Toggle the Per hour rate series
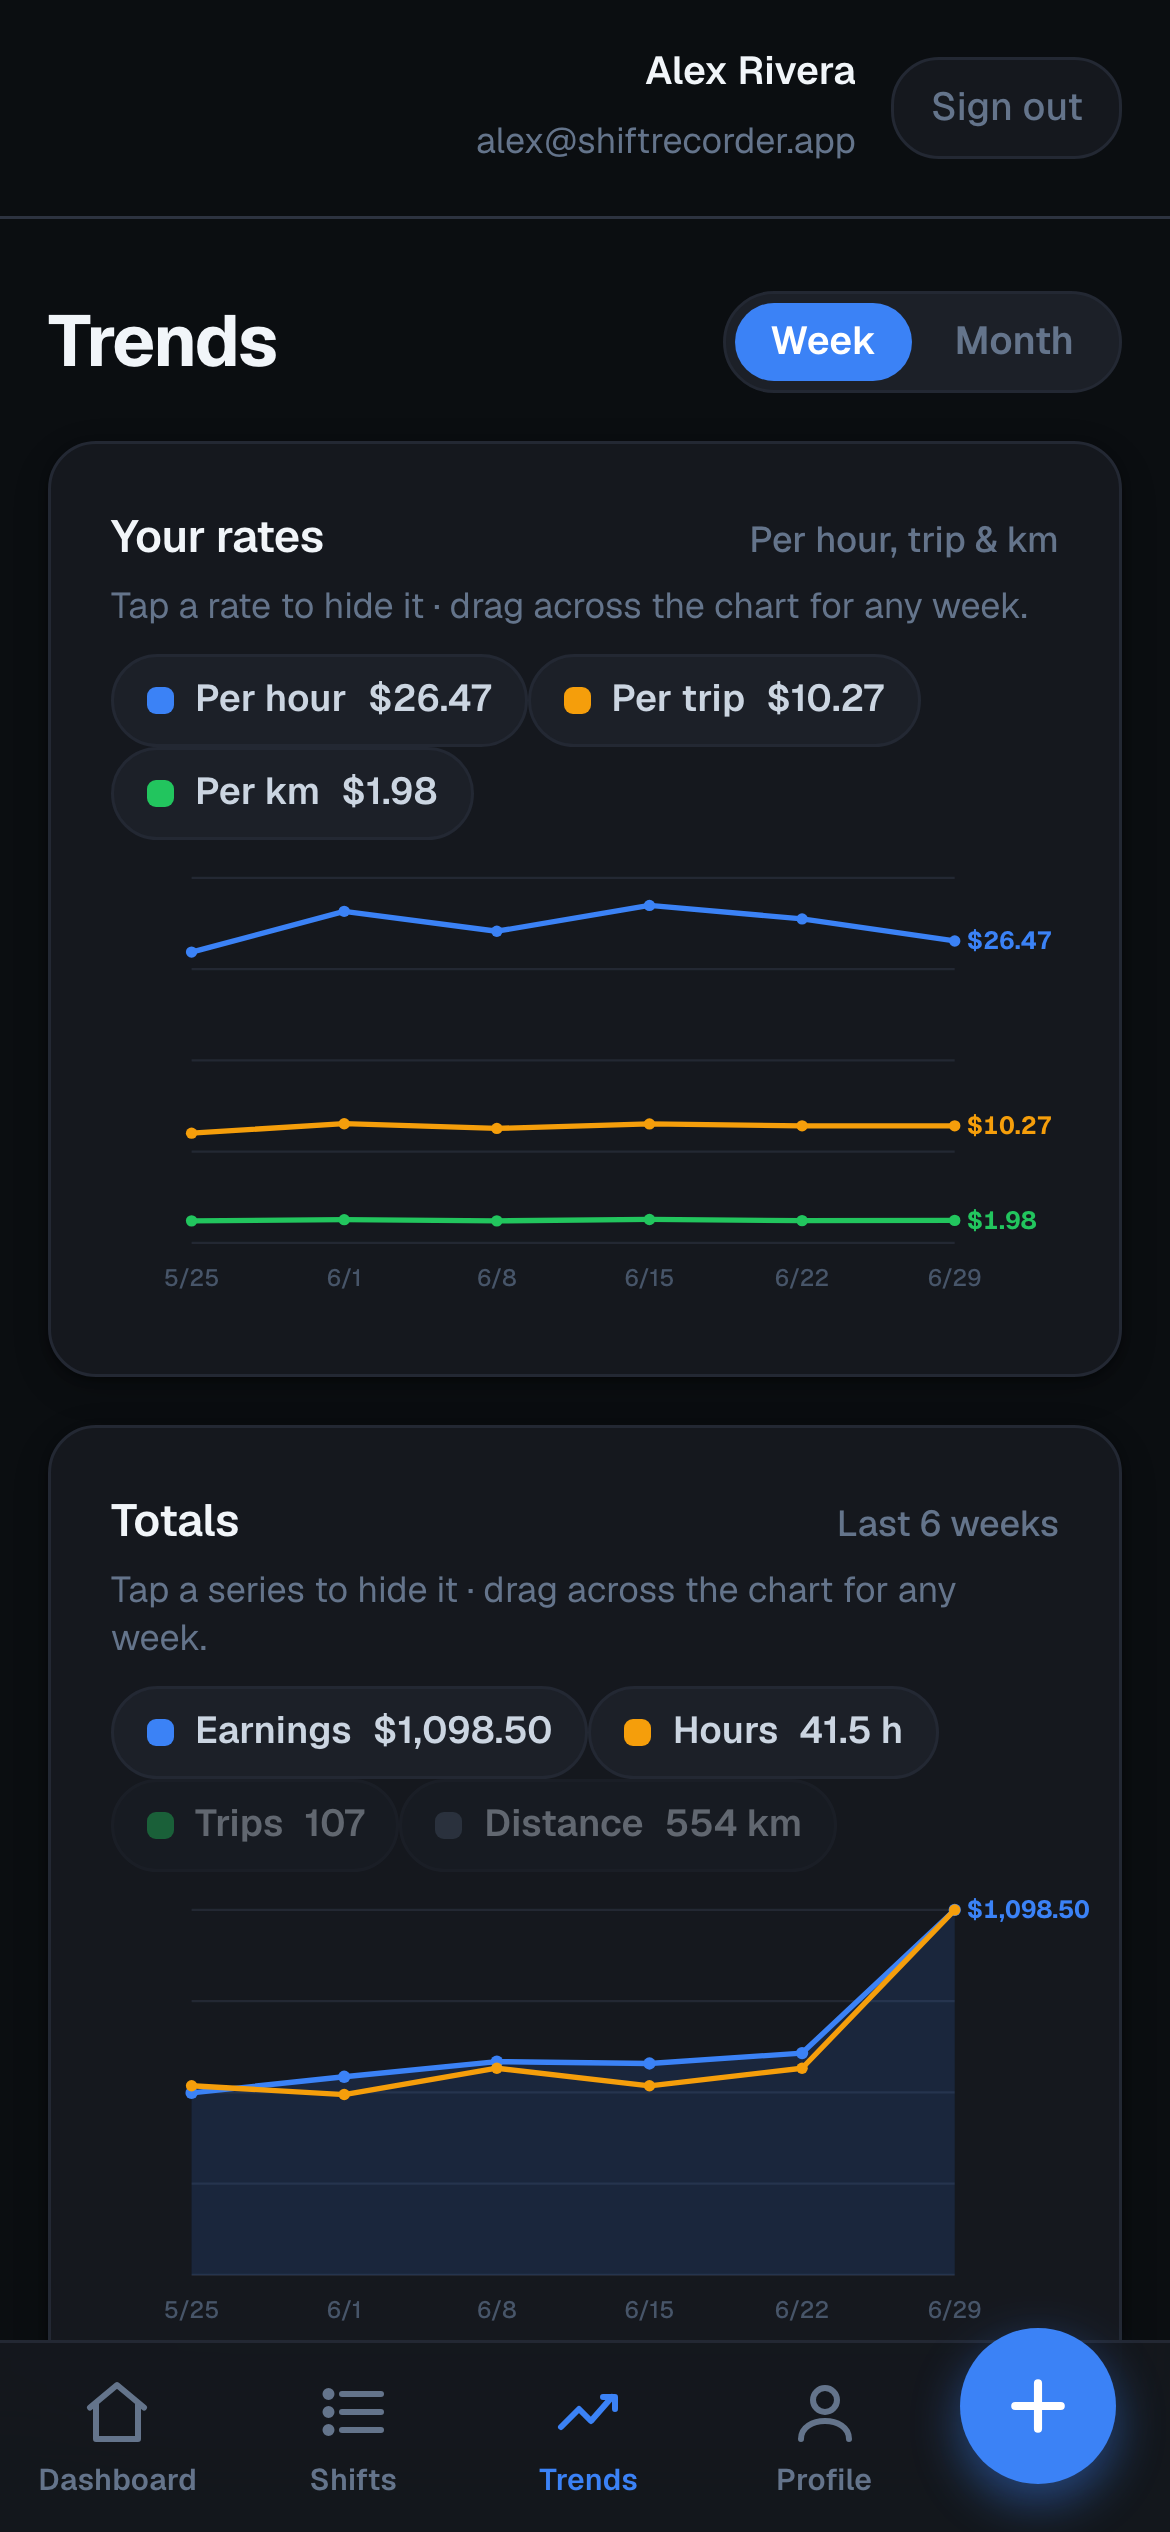The width and height of the screenshot is (1170, 2532). pos(319,699)
